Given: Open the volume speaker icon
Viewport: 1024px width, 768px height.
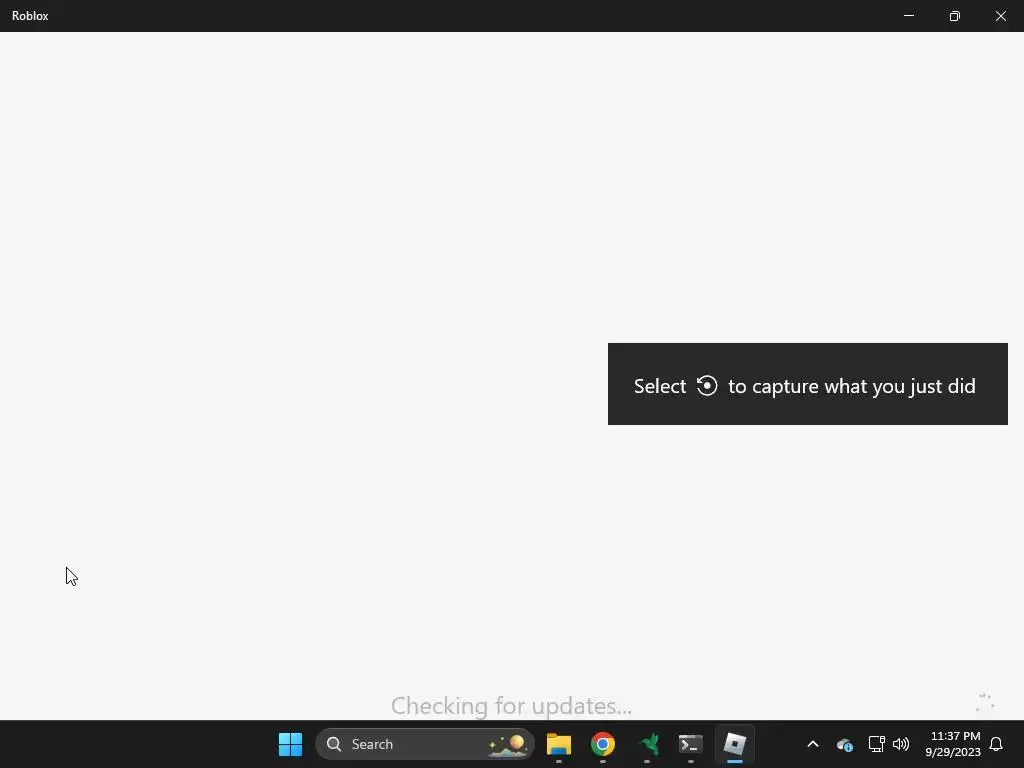Looking at the screenshot, I should click(x=901, y=744).
